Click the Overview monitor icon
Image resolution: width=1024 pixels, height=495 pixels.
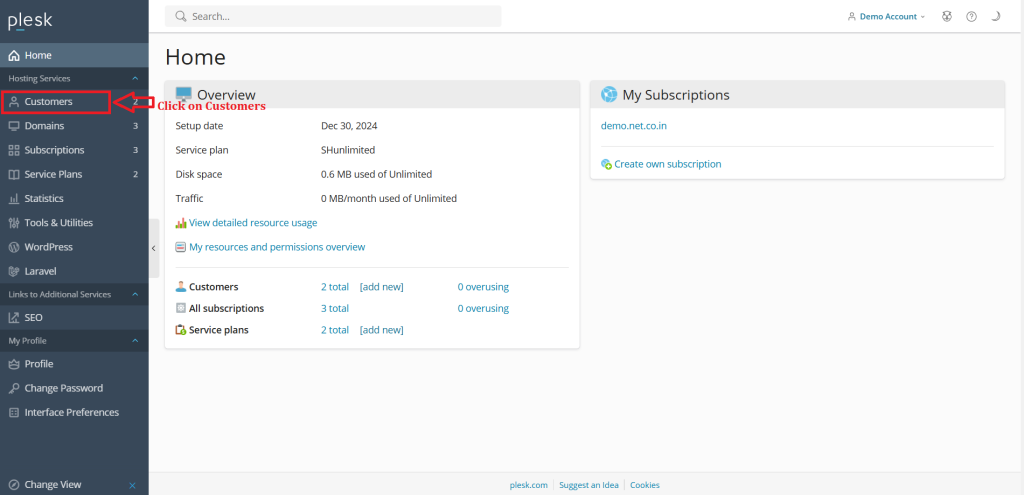(184, 95)
